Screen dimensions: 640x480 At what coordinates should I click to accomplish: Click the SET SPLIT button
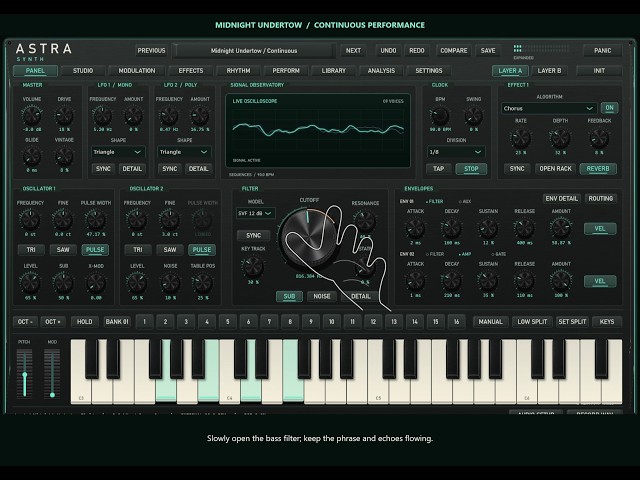572,322
